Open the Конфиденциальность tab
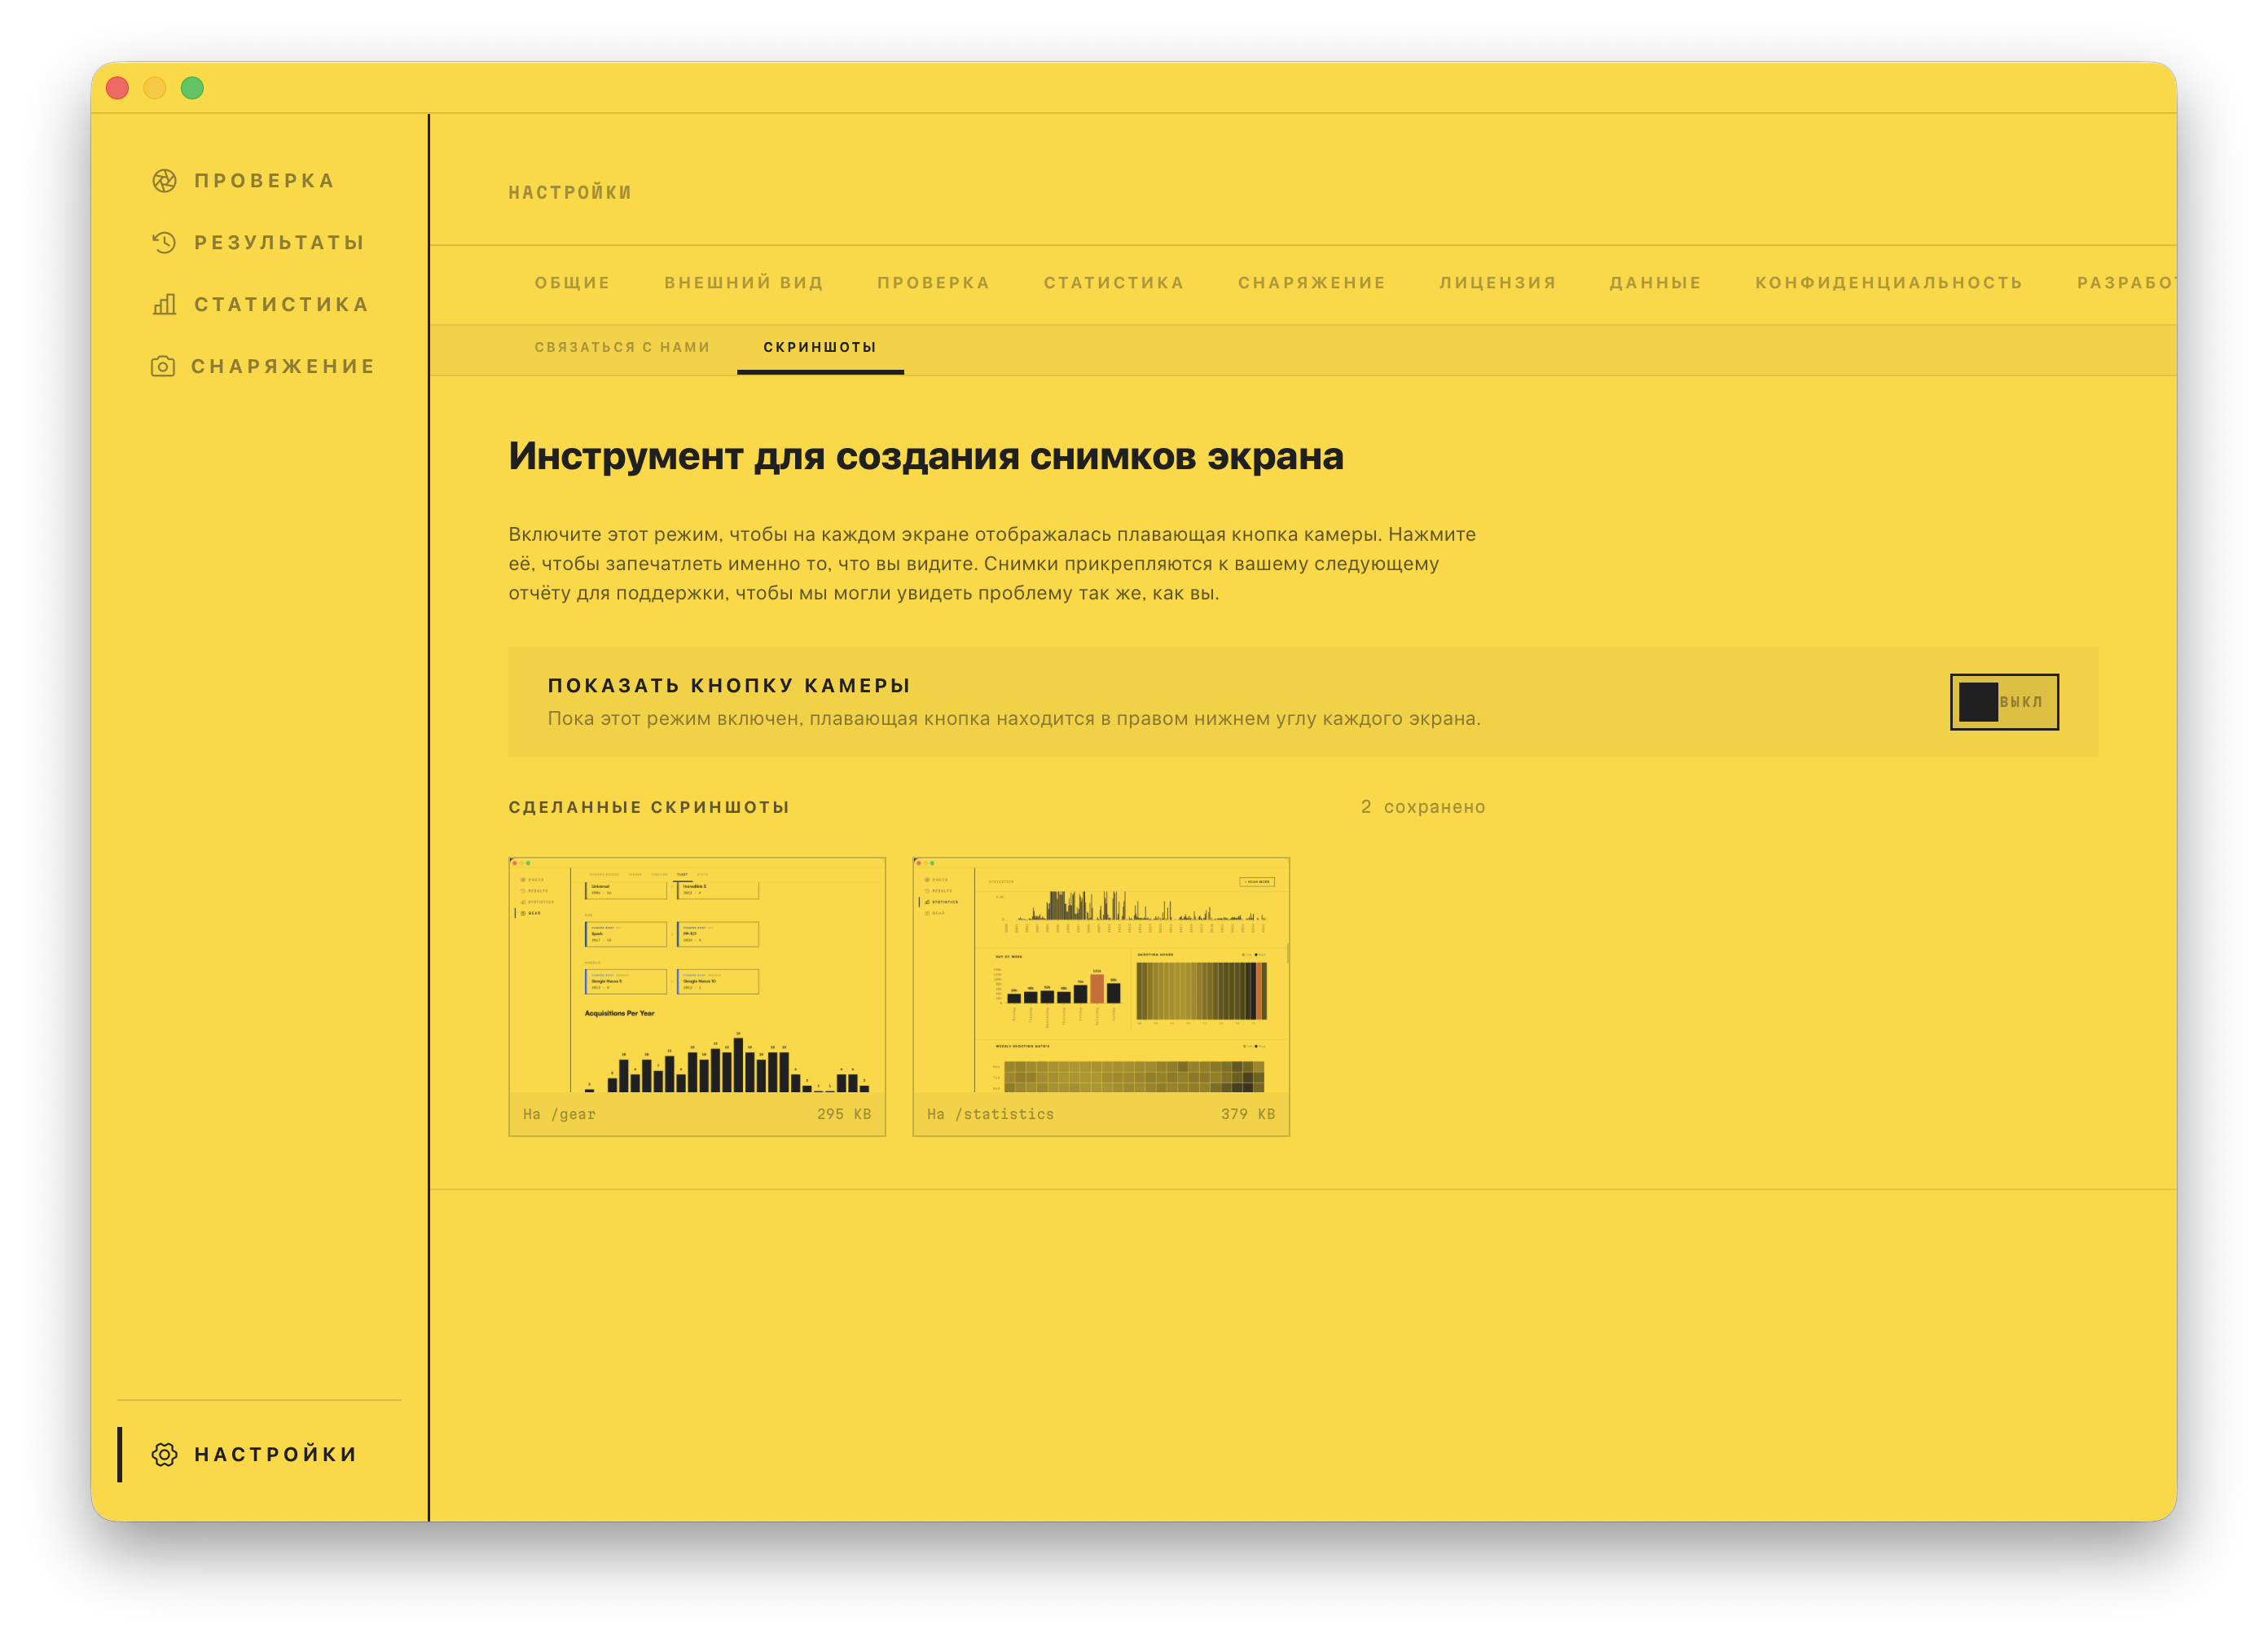 click(1889, 283)
